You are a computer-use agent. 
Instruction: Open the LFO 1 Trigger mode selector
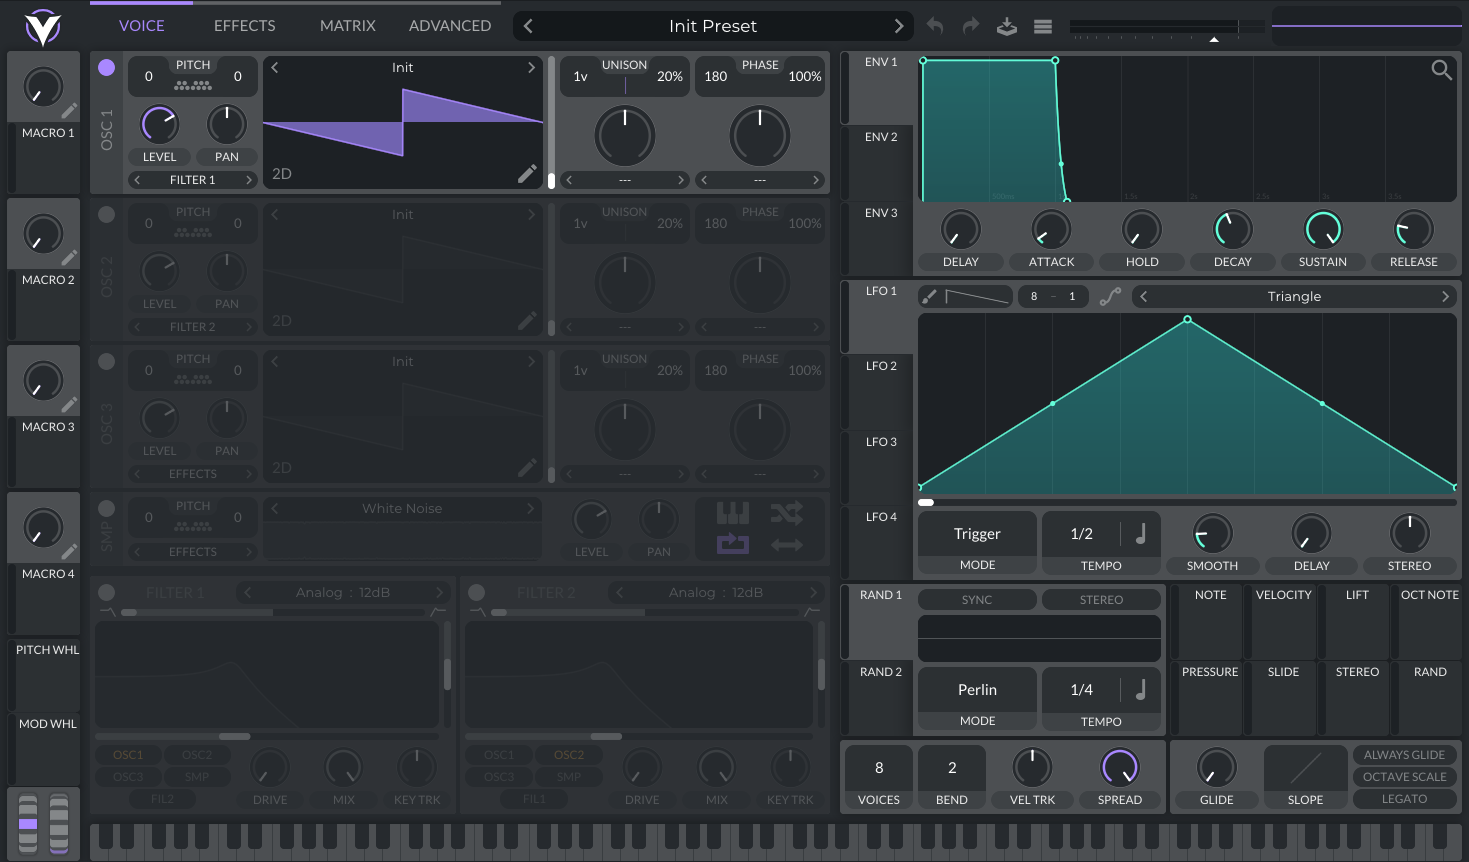click(x=977, y=534)
